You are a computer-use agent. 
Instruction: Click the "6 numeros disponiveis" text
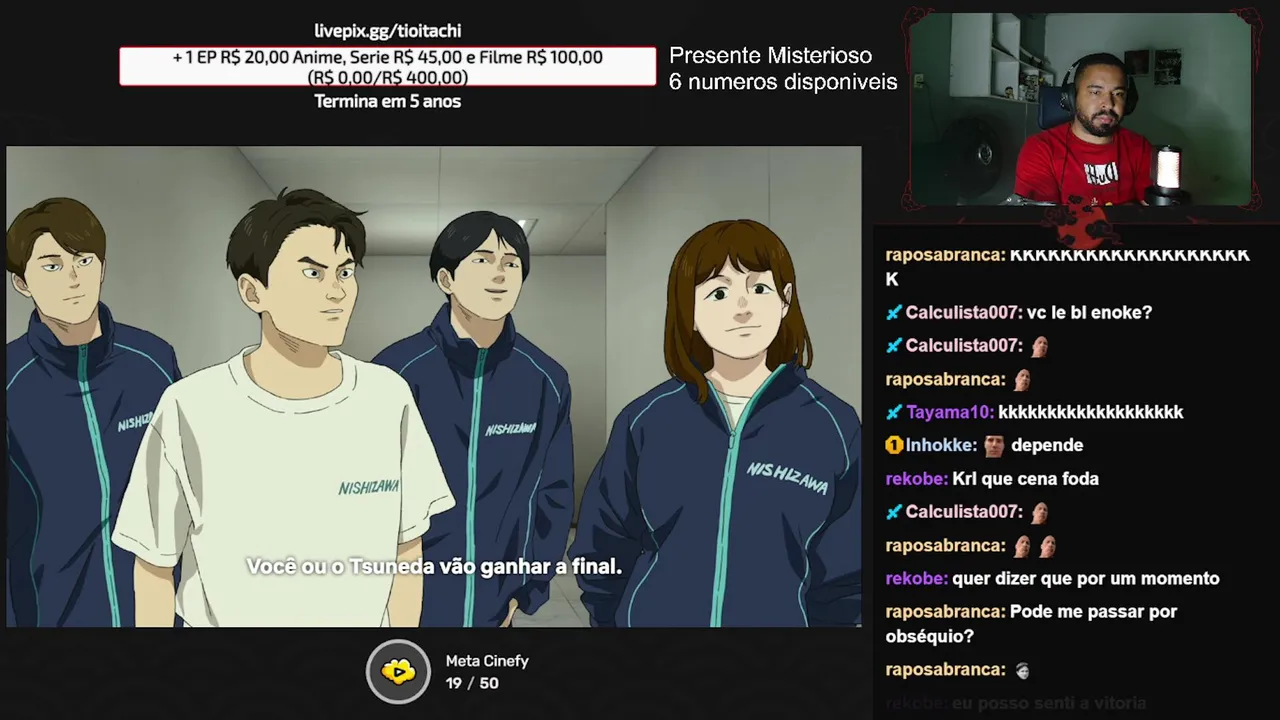coord(783,82)
